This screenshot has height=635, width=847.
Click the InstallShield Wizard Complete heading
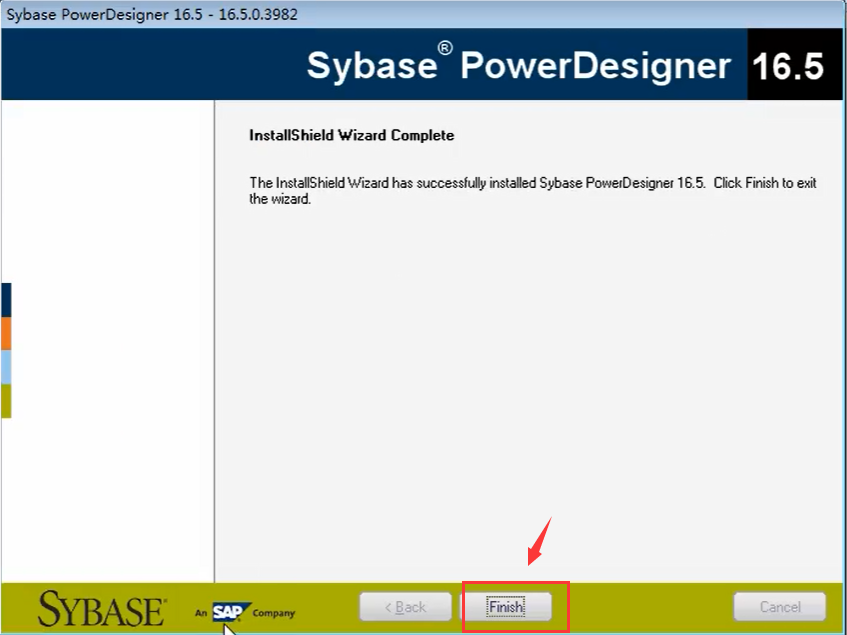point(352,135)
